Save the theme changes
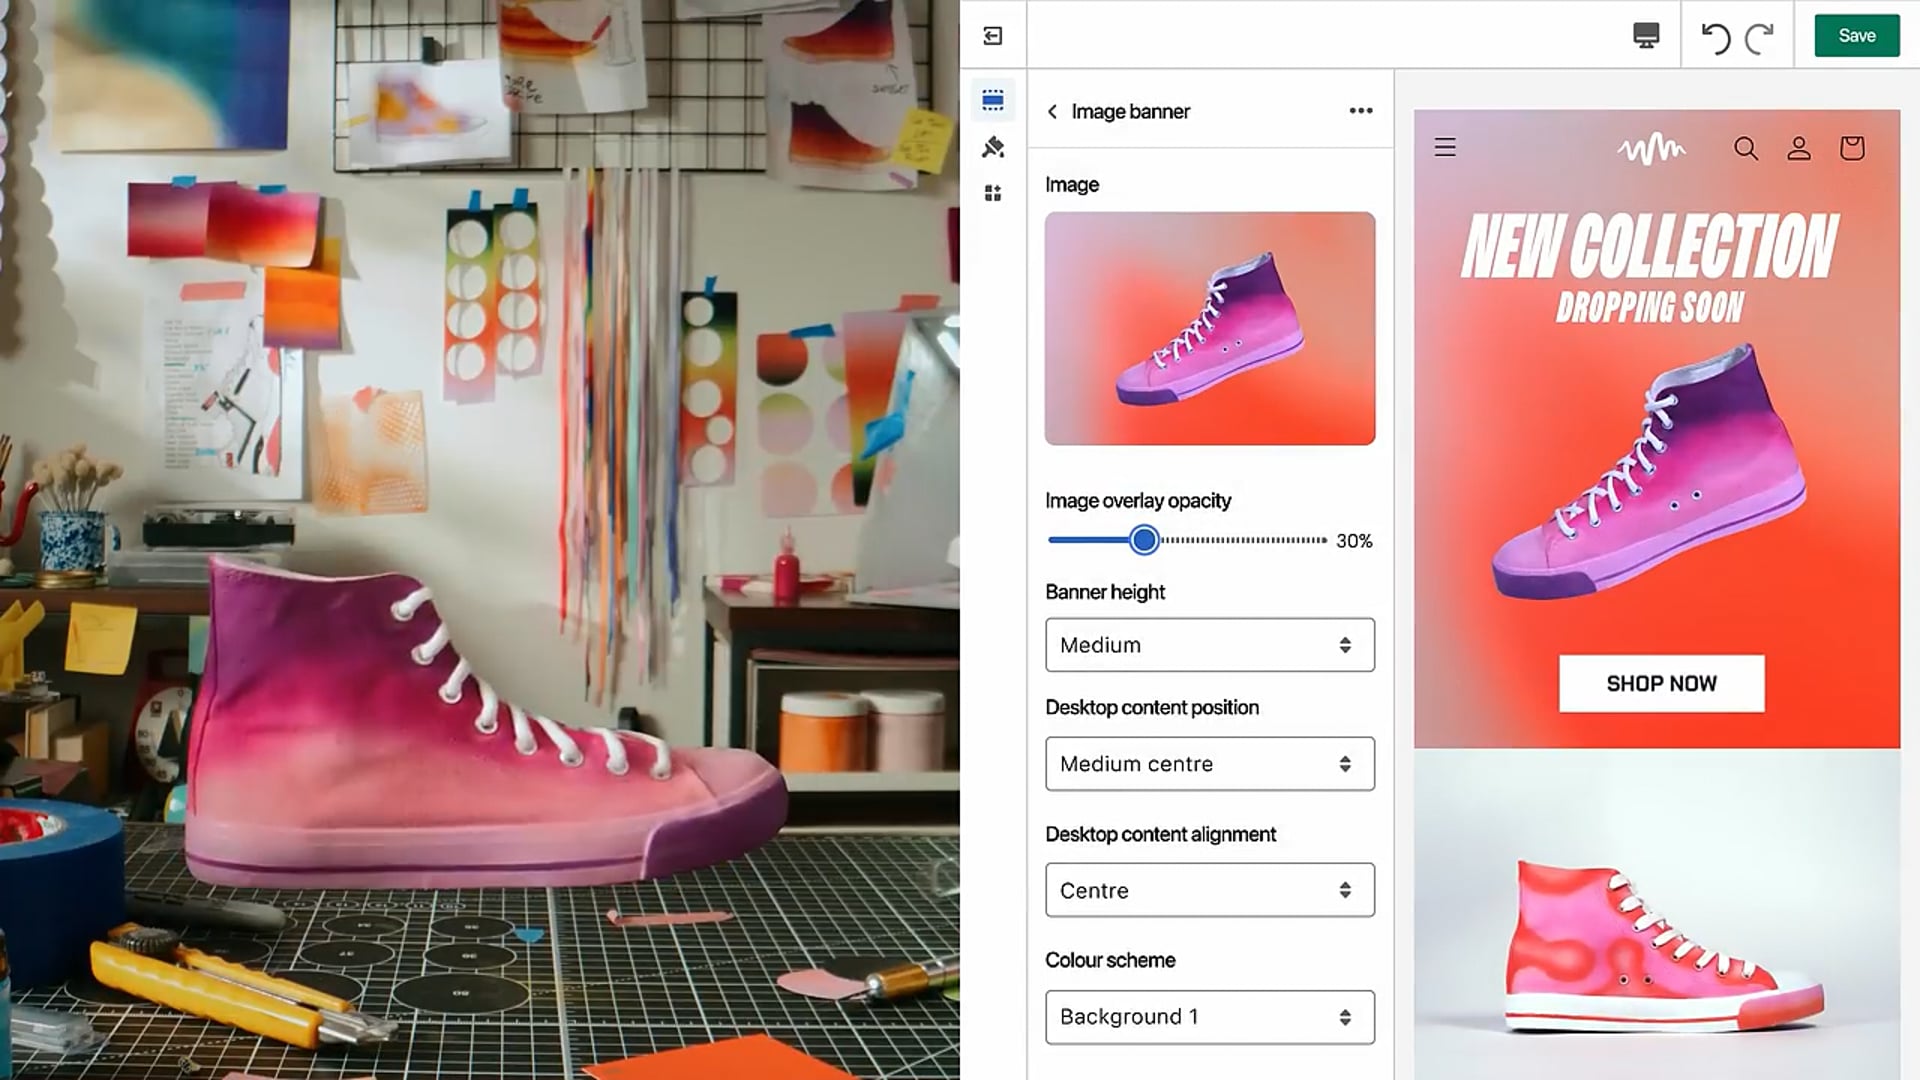 point(1857,36)
